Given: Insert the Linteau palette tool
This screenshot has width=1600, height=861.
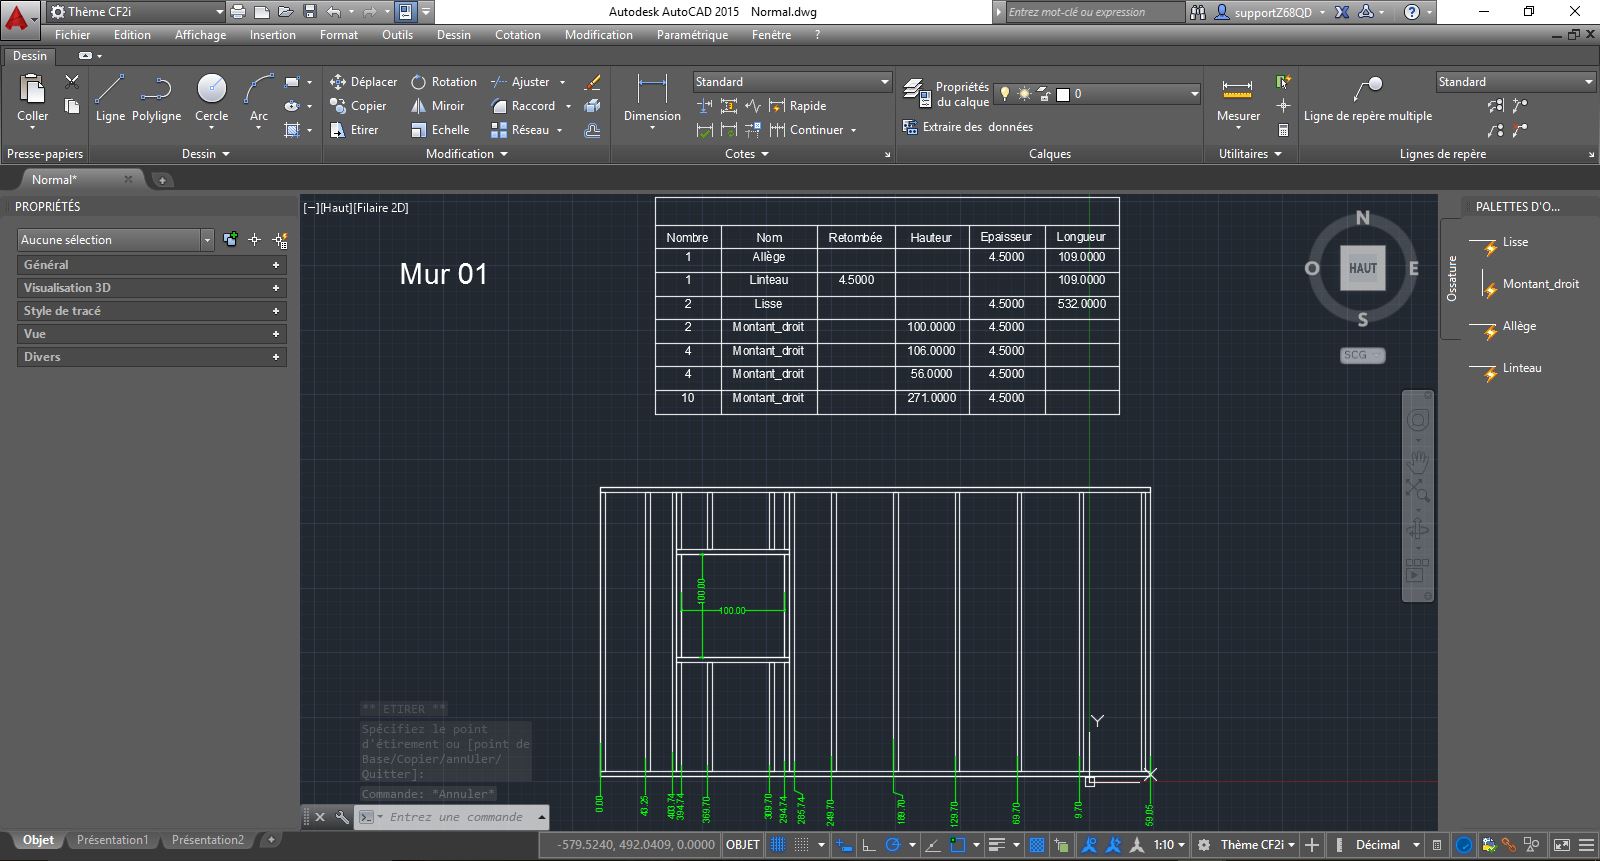Looking at the screenshot, I should pyautogui.click(x=1504, y=370).
